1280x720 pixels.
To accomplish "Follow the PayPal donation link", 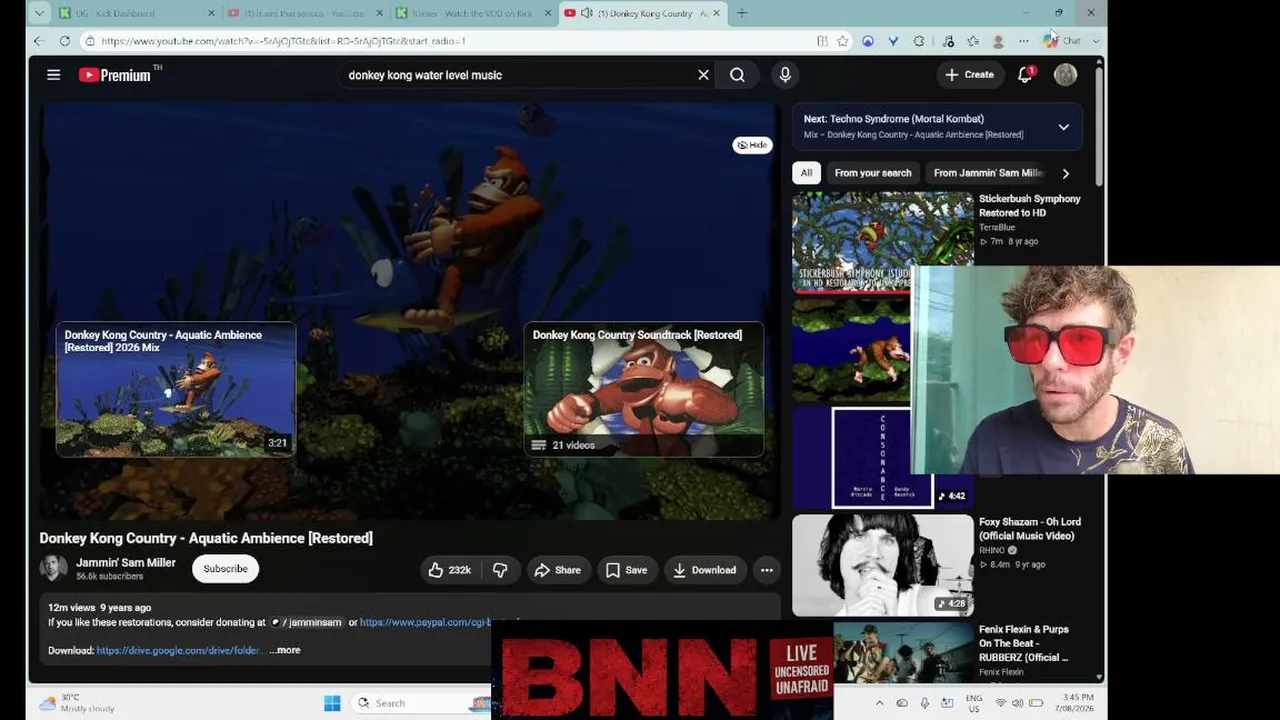I will coord(426,622).
